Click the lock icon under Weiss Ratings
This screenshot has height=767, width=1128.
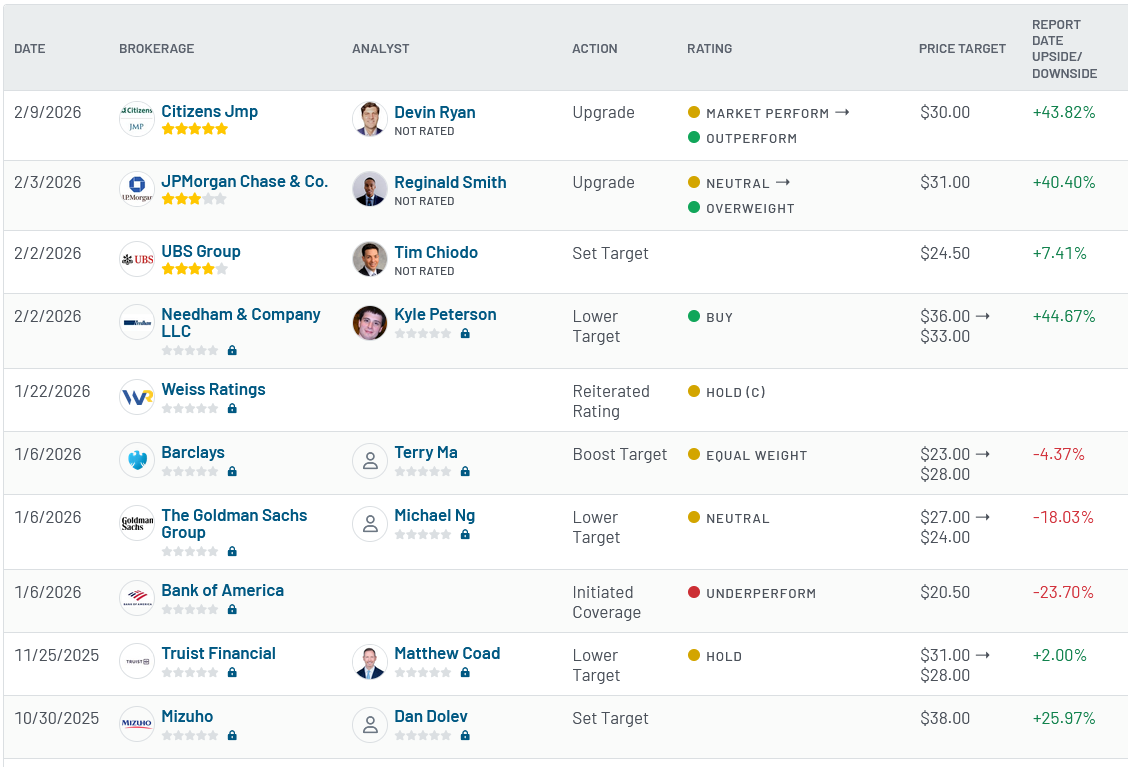coord(232,408)
